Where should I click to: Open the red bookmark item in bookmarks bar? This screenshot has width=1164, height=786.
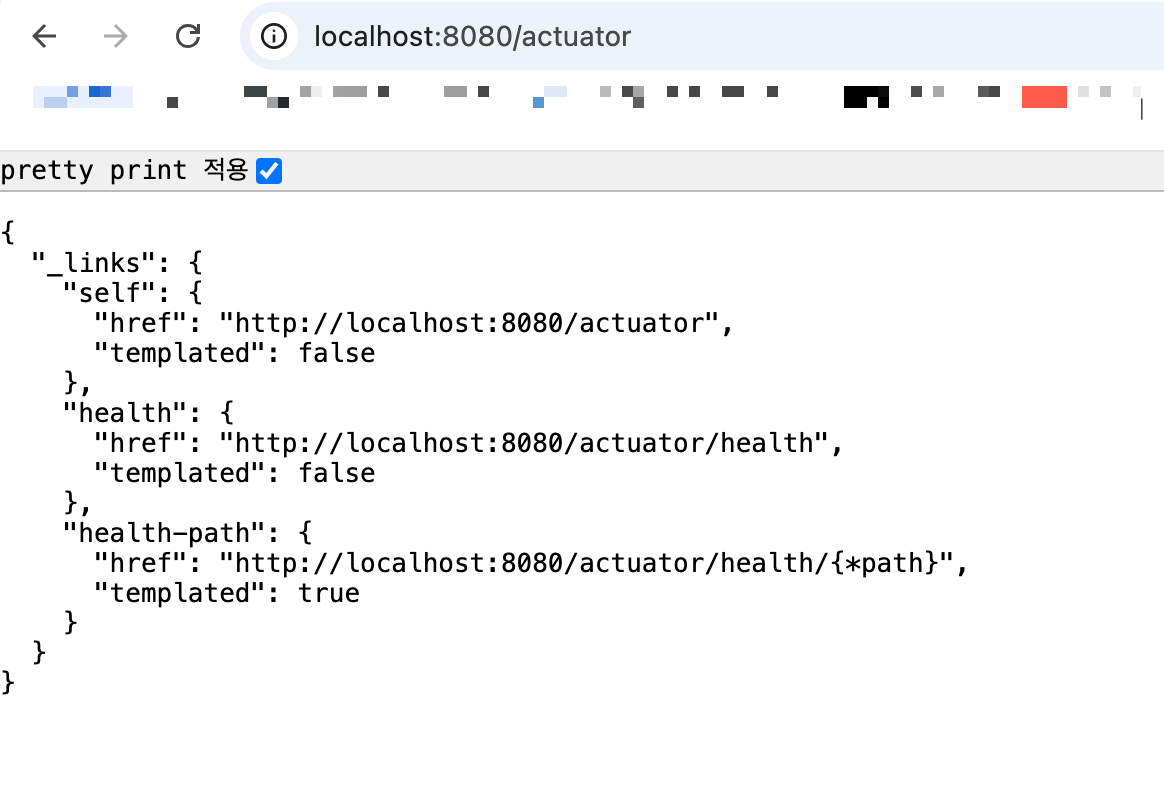(x=1044, y=96)
